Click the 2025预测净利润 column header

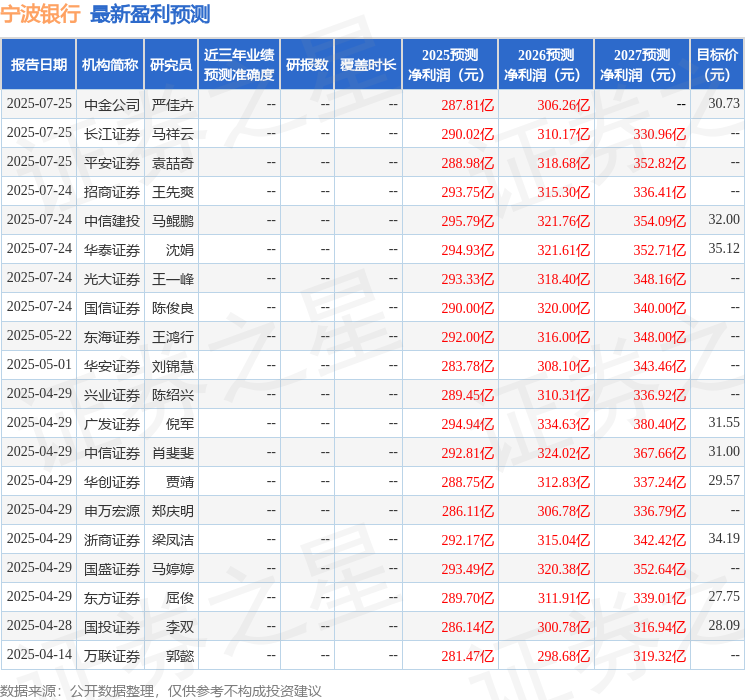450,65
